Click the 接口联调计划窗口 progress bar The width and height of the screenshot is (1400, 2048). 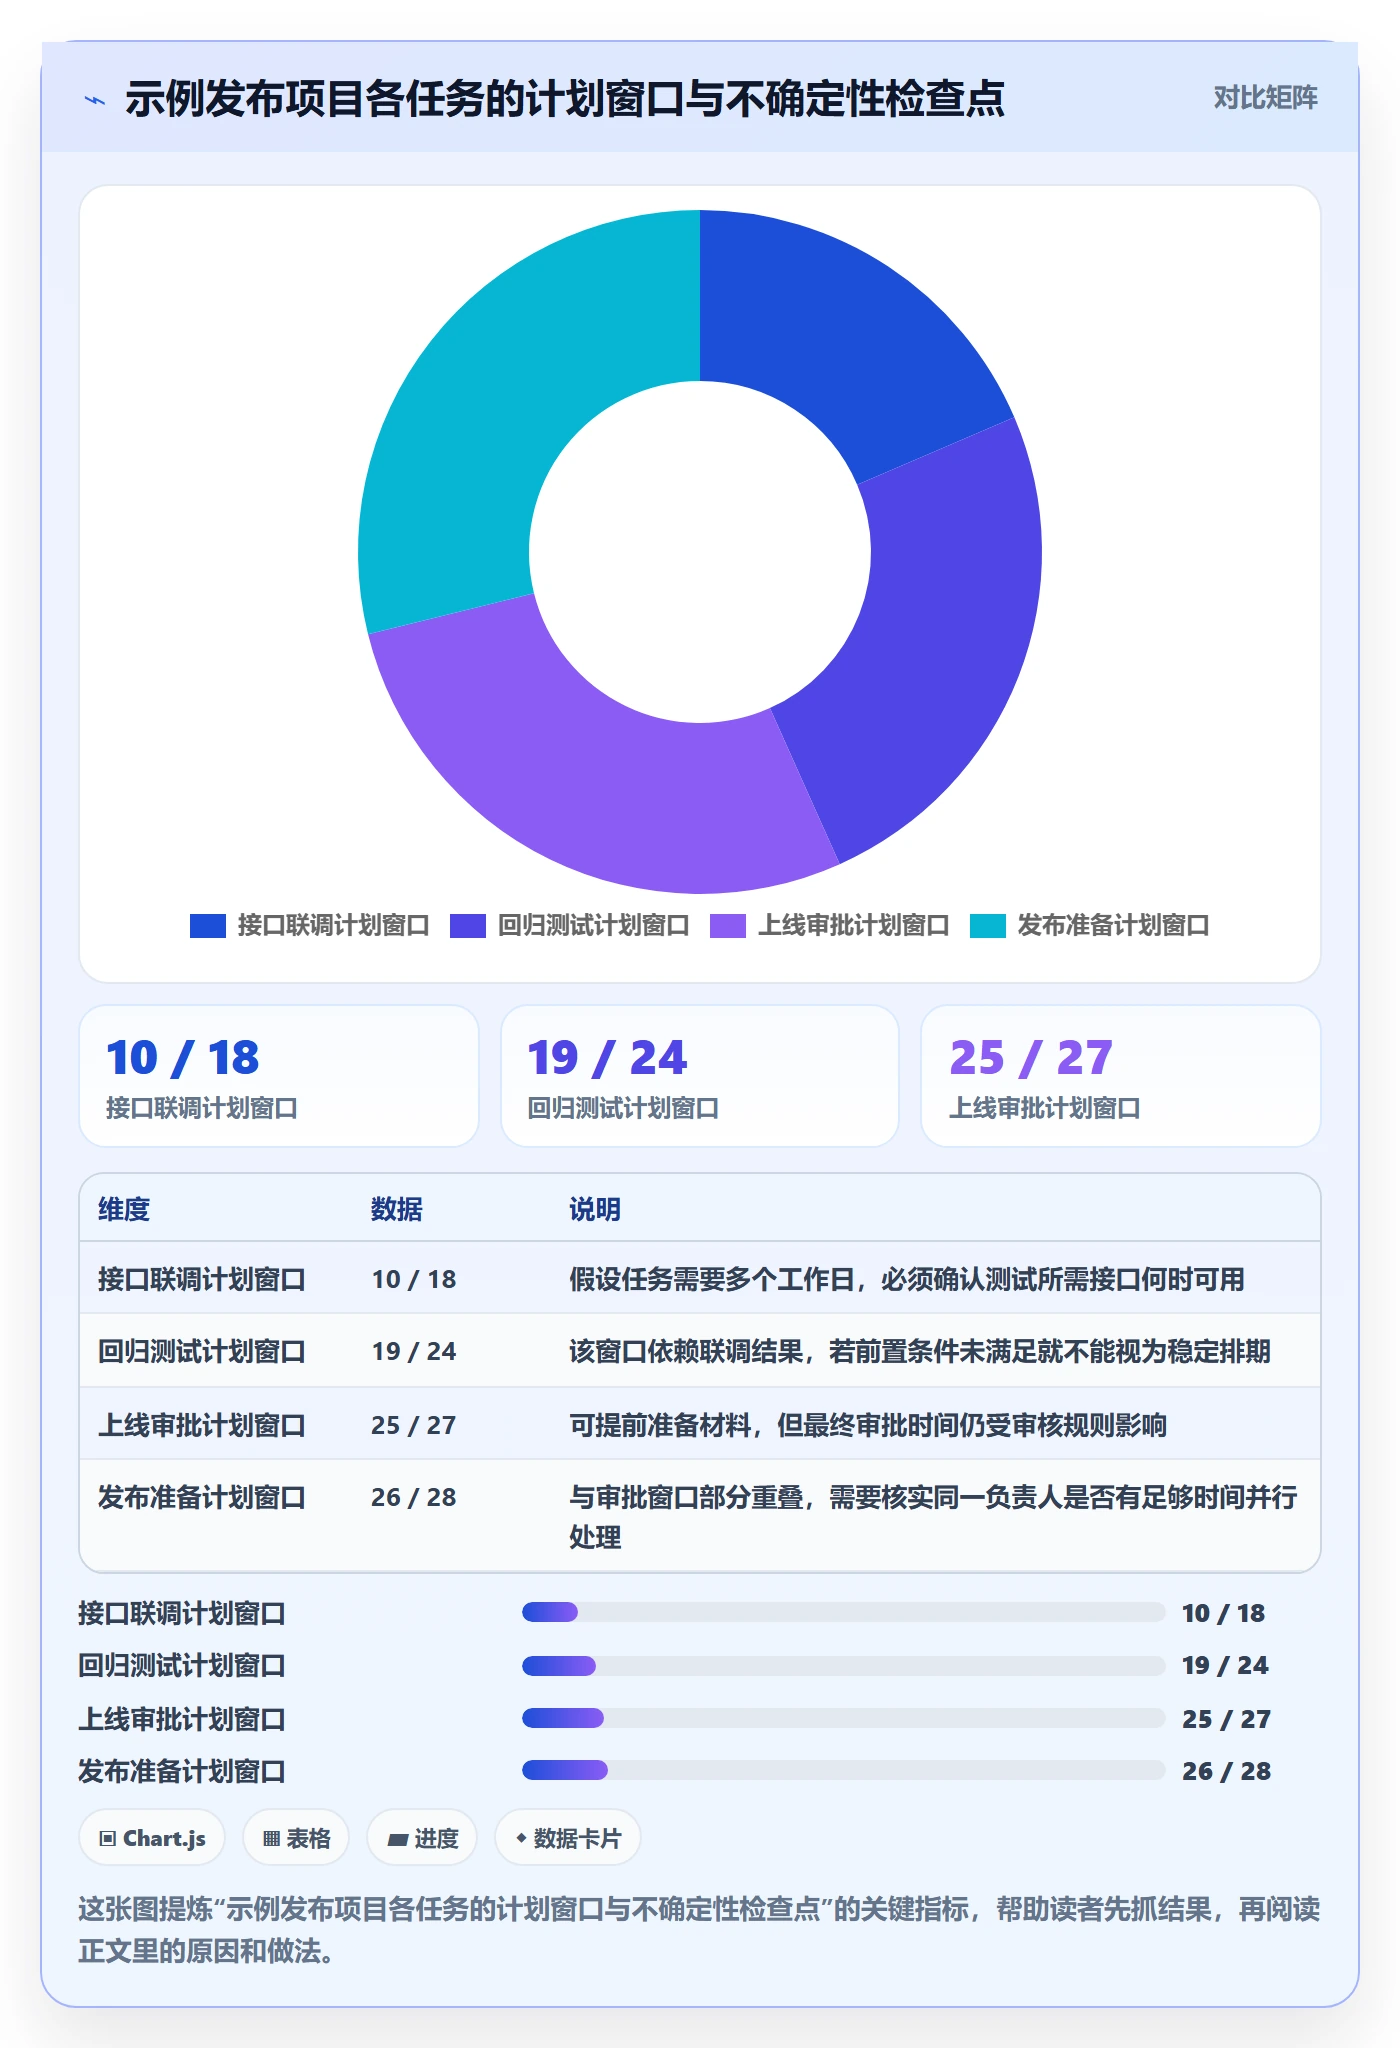point(844,1612)
